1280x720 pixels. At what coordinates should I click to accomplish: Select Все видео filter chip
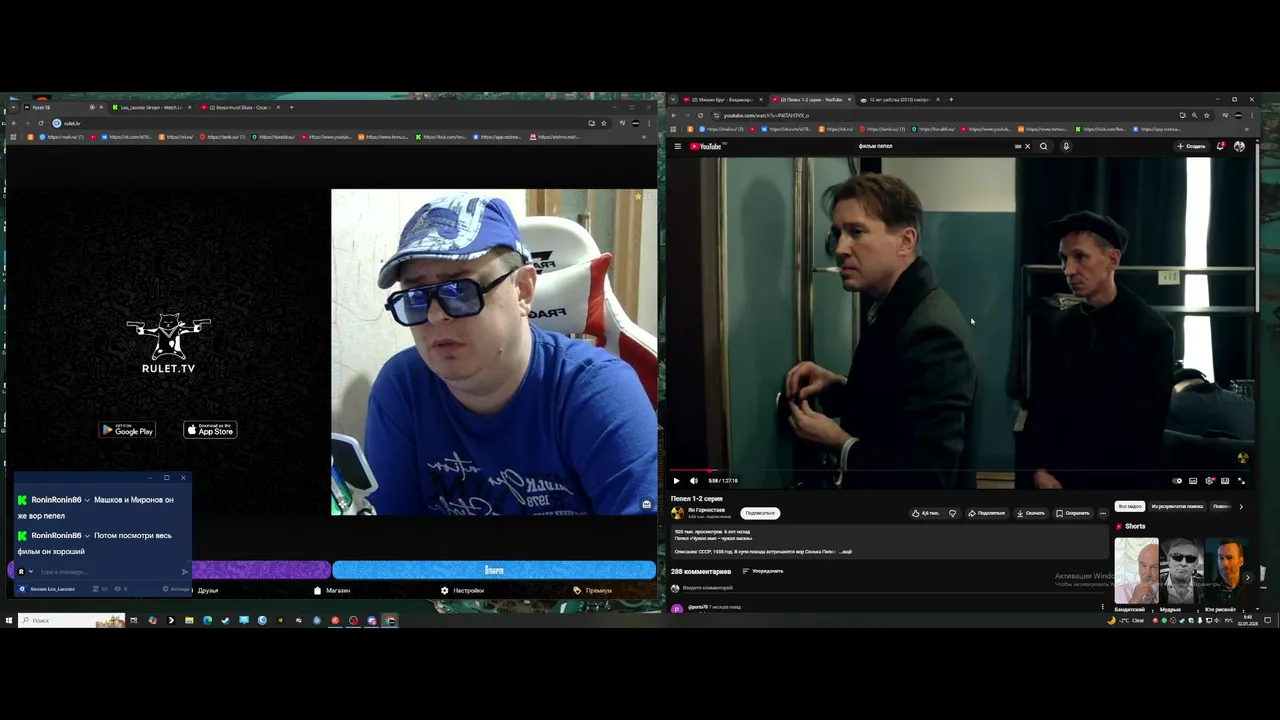tap(1130, 506)
